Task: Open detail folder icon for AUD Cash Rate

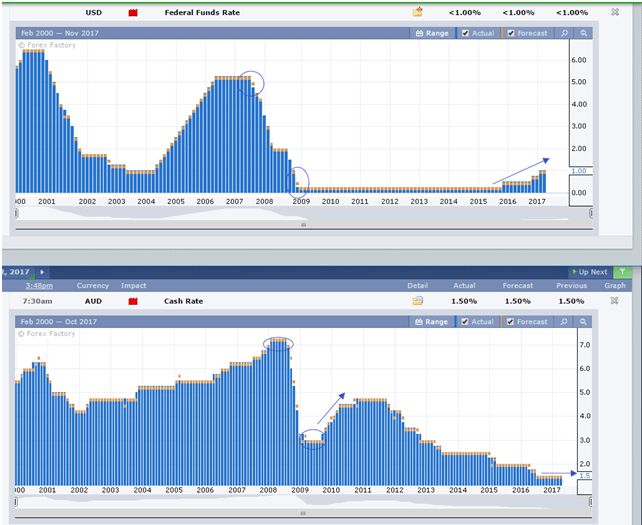Action: tap(418, 300)
